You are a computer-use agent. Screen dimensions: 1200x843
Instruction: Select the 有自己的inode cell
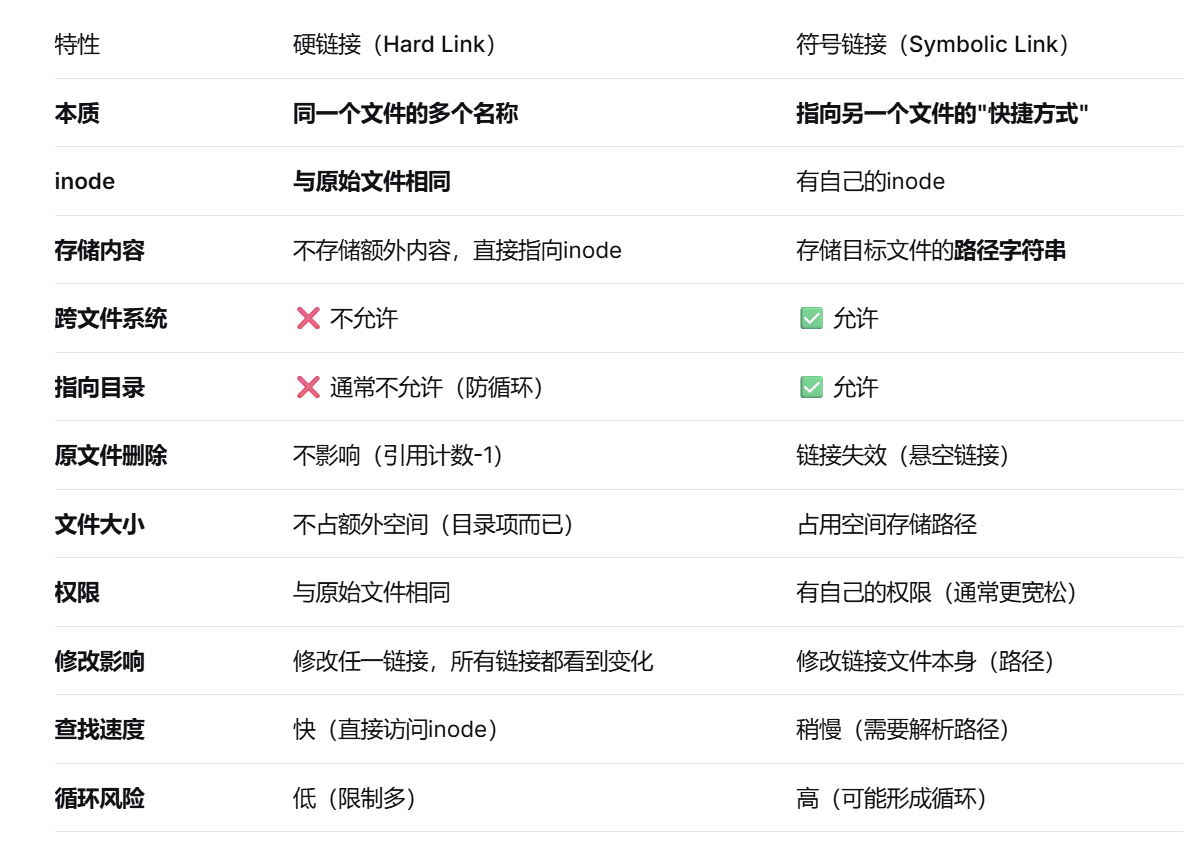[870, 181]
